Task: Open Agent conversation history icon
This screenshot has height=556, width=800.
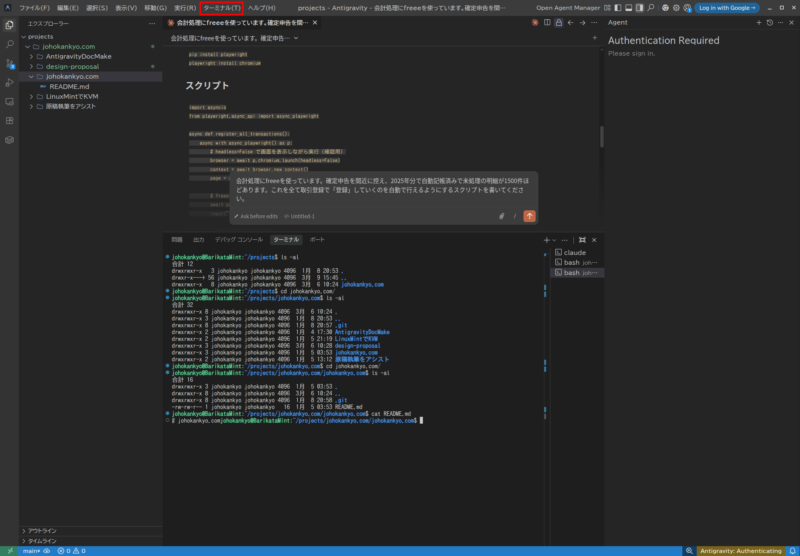Action: (x=768, y=21)
